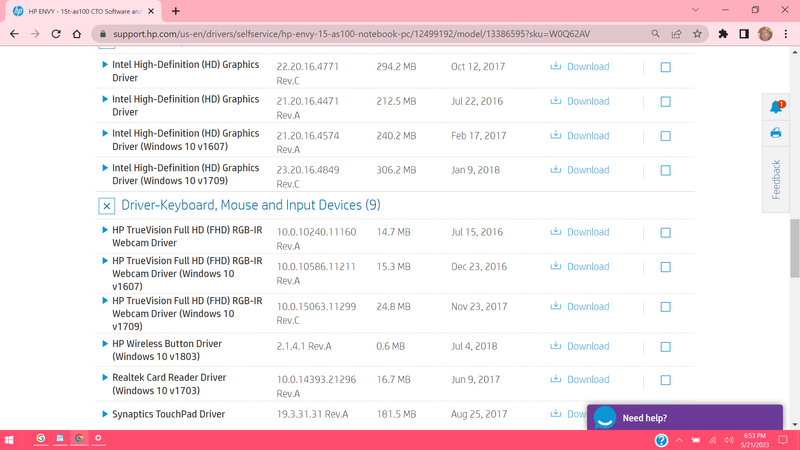
Task: Download webcam driver dated Nov 23, 2017
Action: 588,306
